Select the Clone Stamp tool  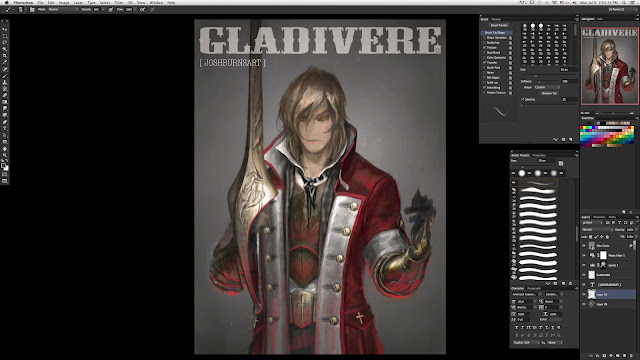point(4,82)
